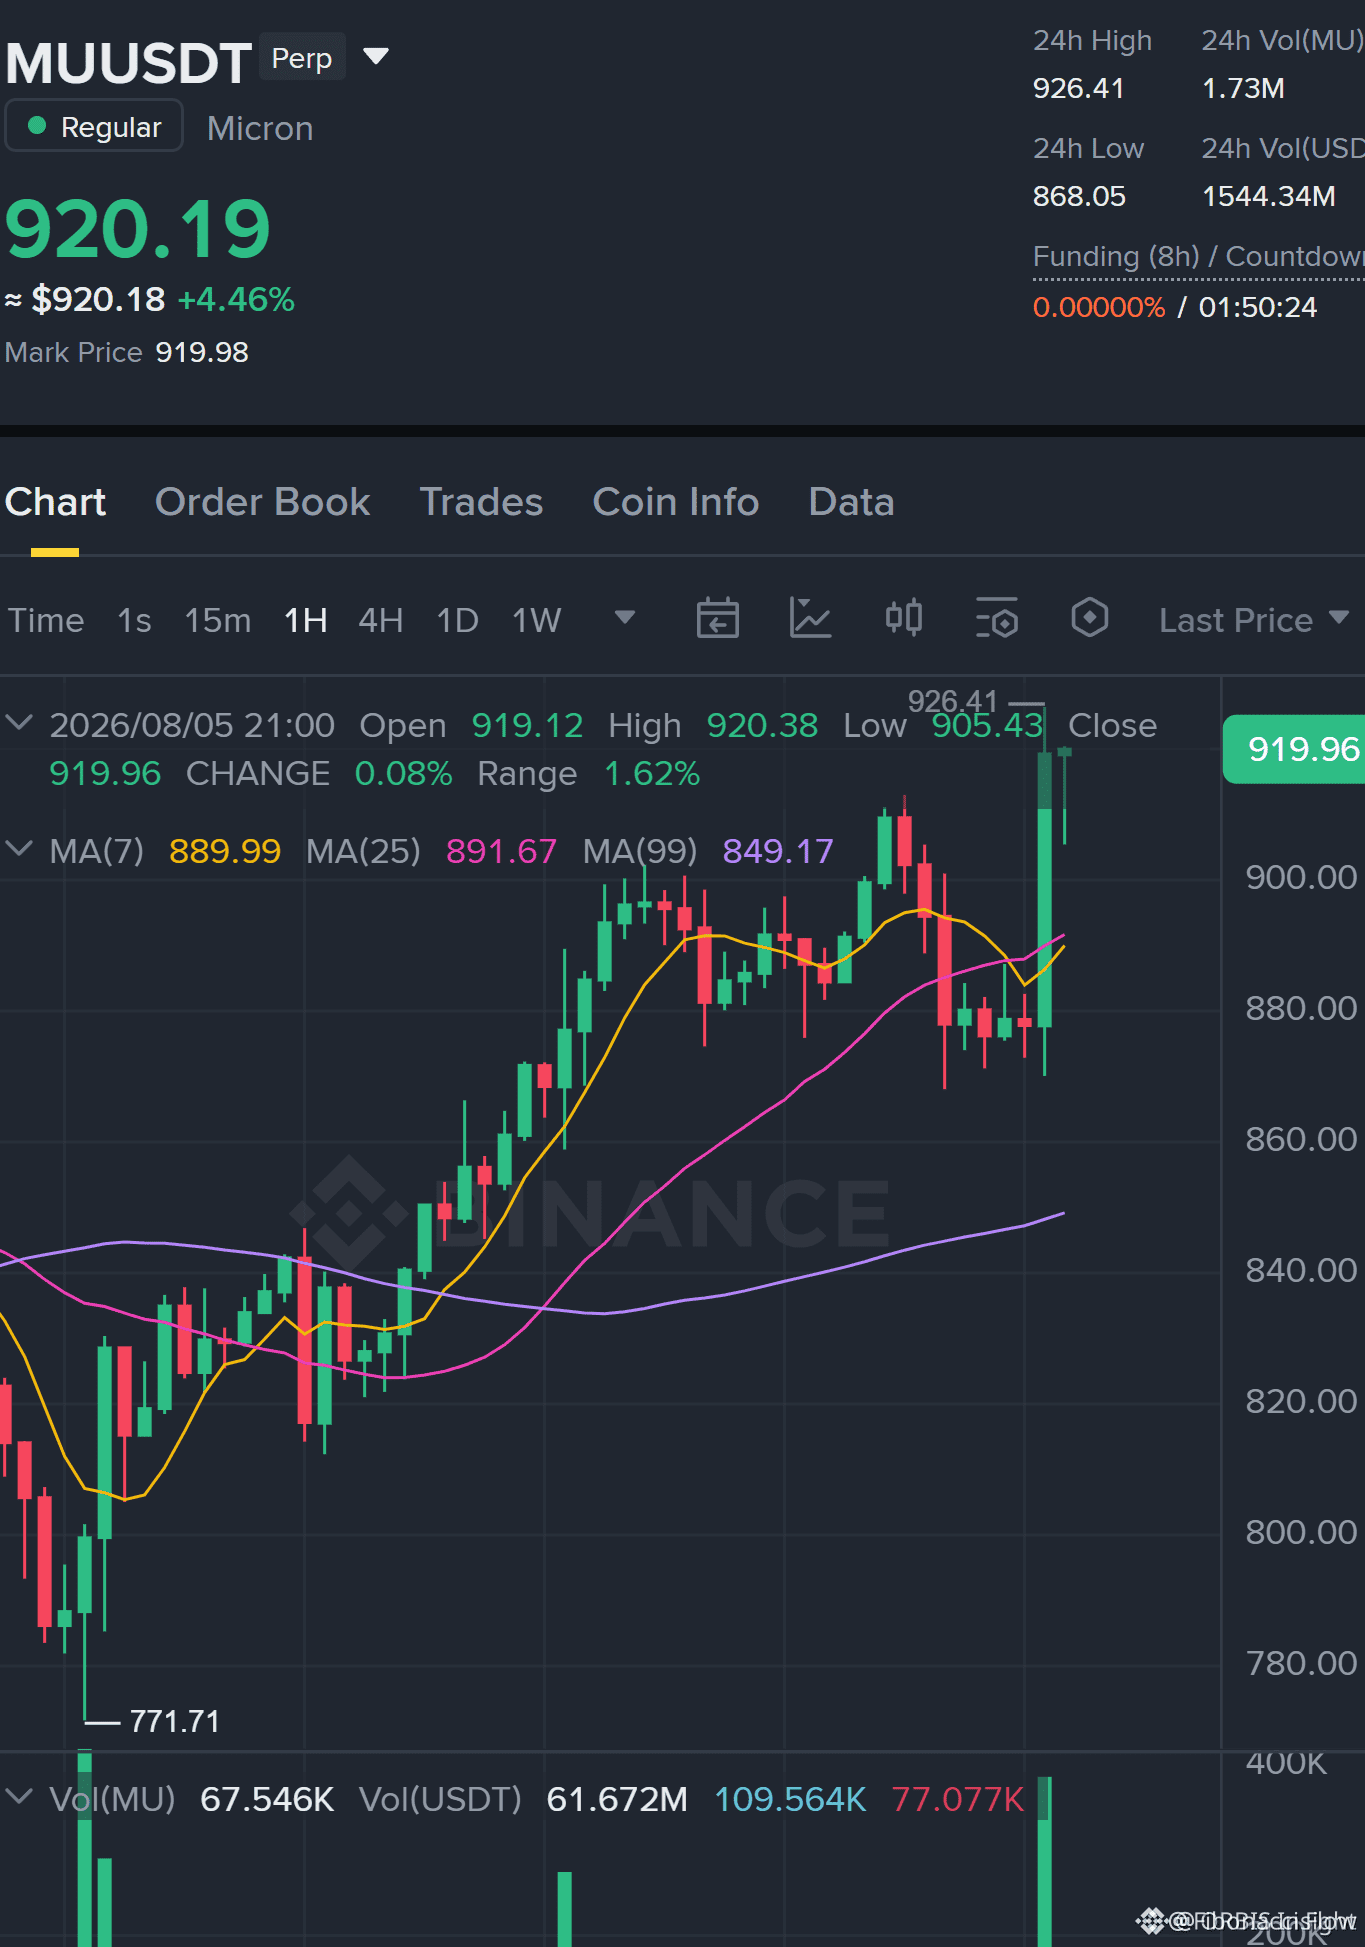Select the 15m interval
Viewport: 1365px width, 1947px height.
pos(217,620)
